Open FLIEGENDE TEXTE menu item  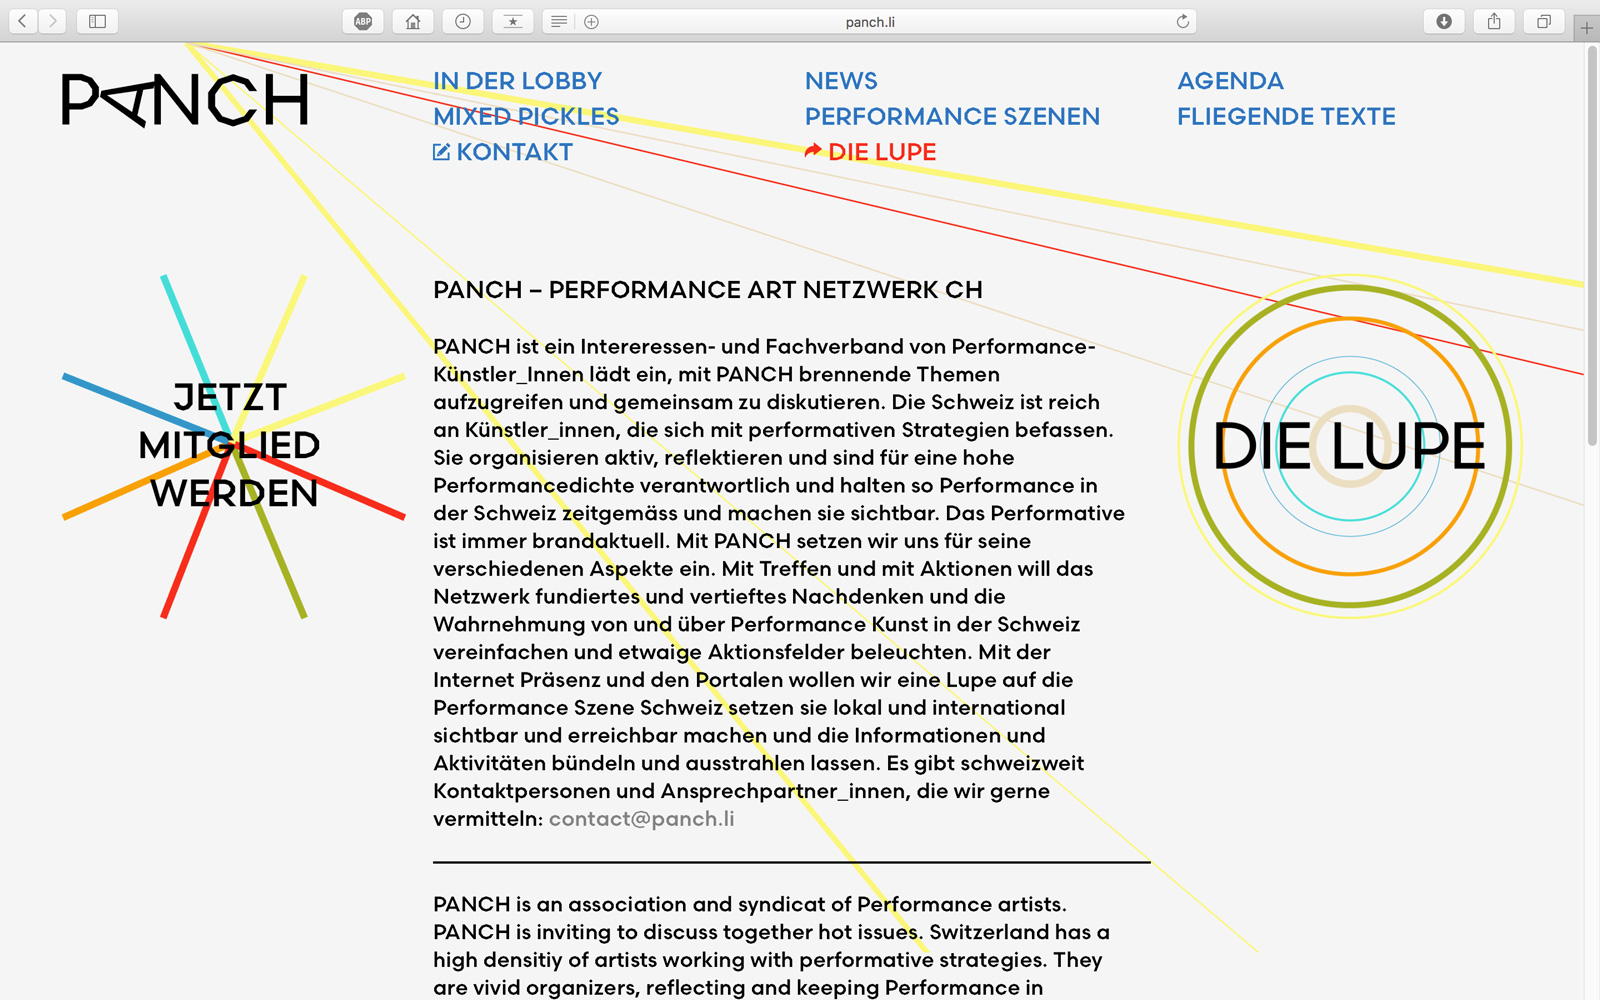[x=1286, y=116]
